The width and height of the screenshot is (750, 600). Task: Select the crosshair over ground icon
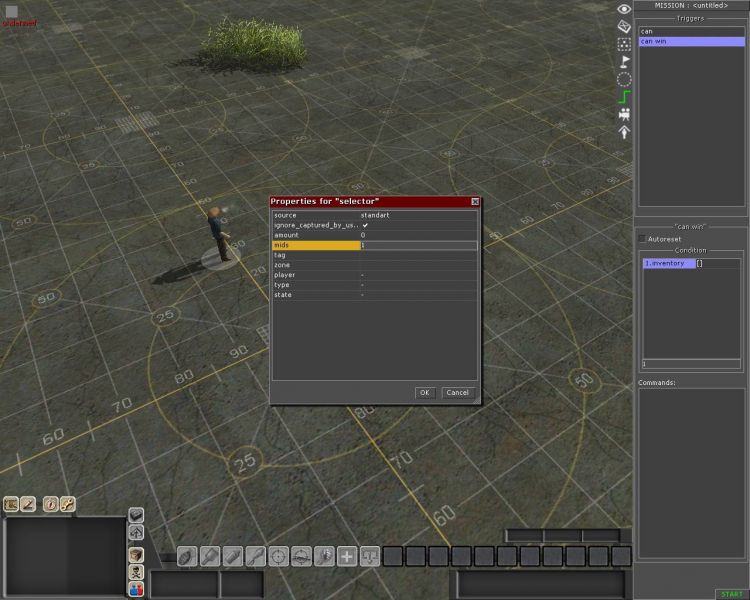tap(301, 557)
